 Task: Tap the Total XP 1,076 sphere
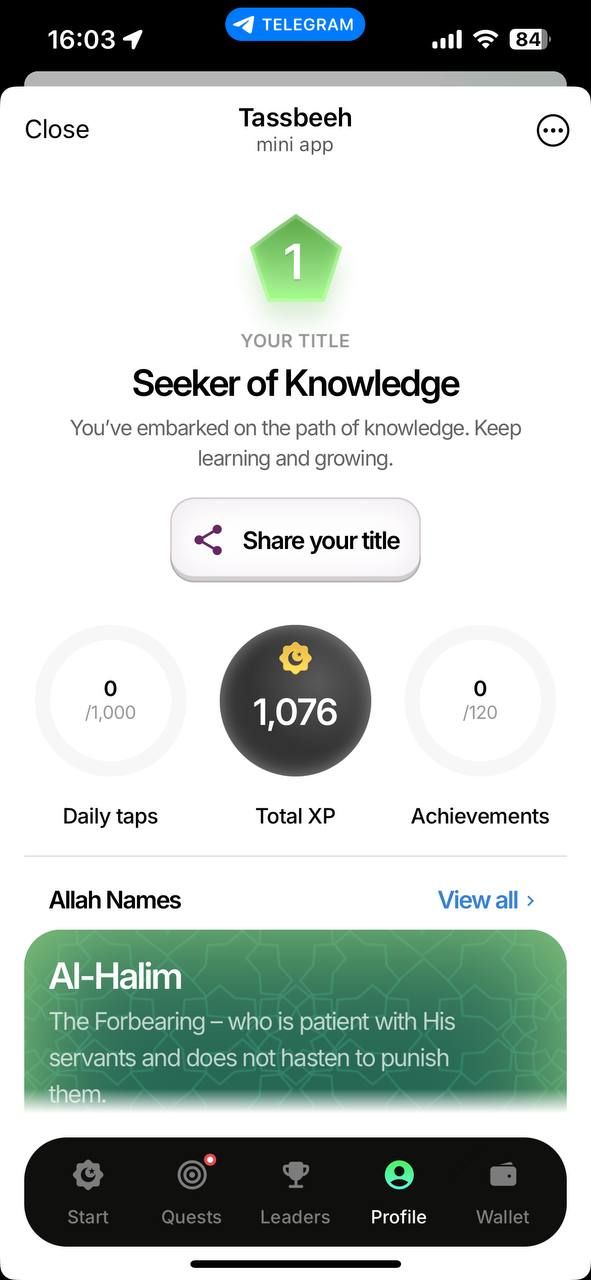click(x=295, y=701)
